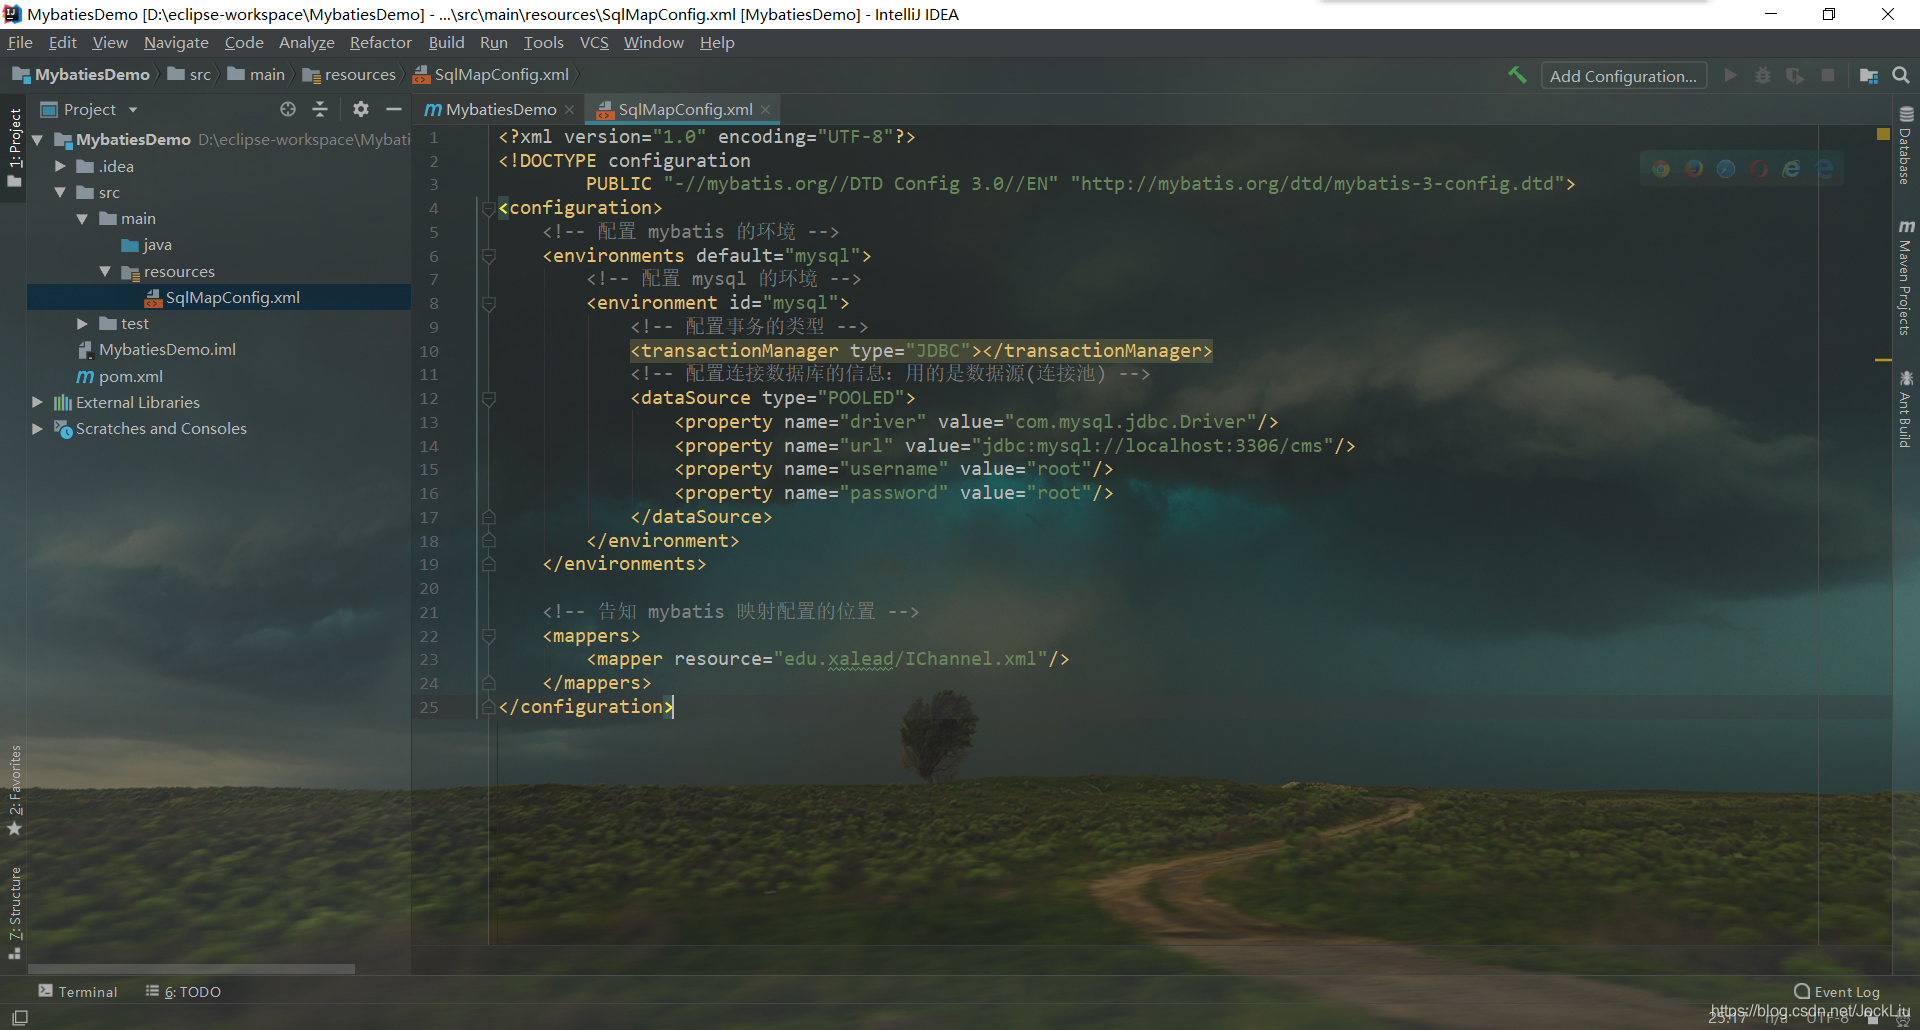Click the Run with Coverage icon
This screenshot has height=1030, width=1920.
point(1795,76)
